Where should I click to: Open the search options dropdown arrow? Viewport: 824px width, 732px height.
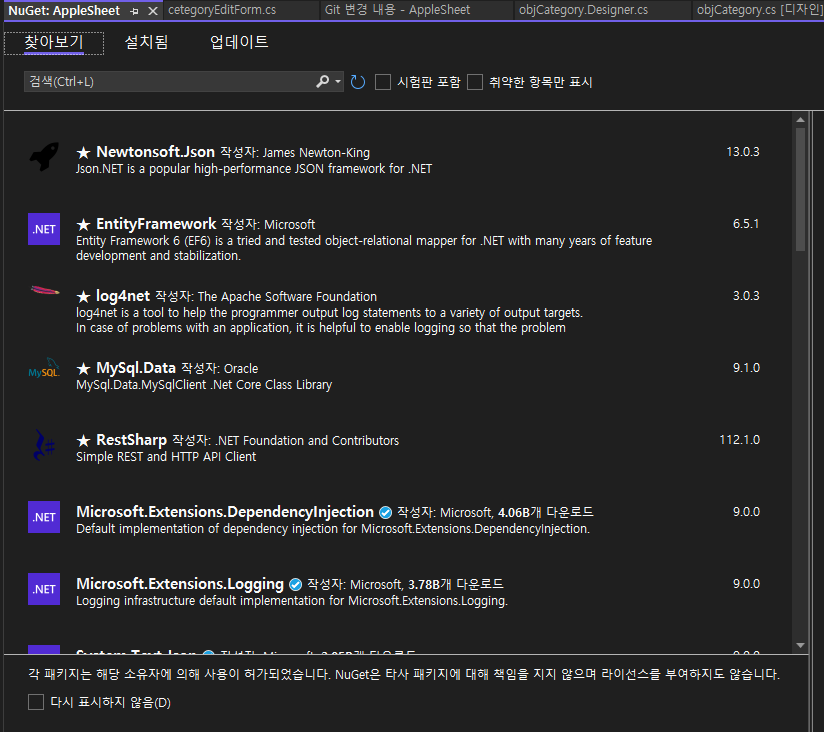[338, 81]
